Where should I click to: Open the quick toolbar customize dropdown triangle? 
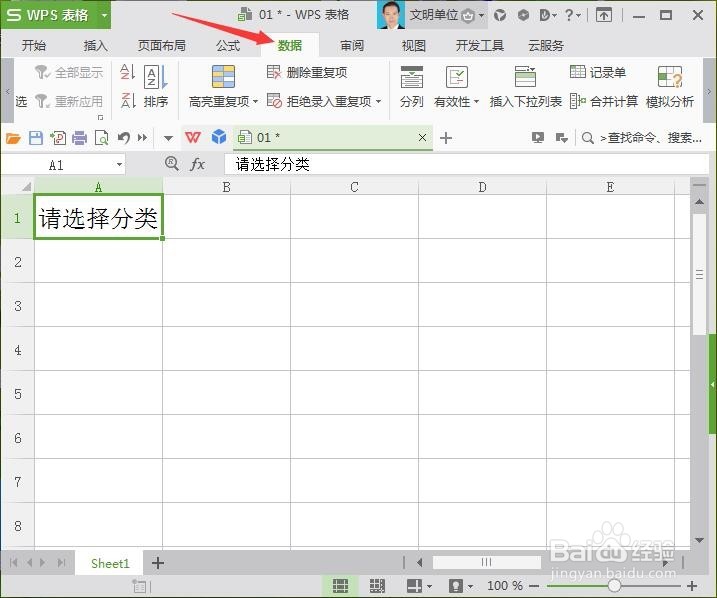click(x=168, y=138)
